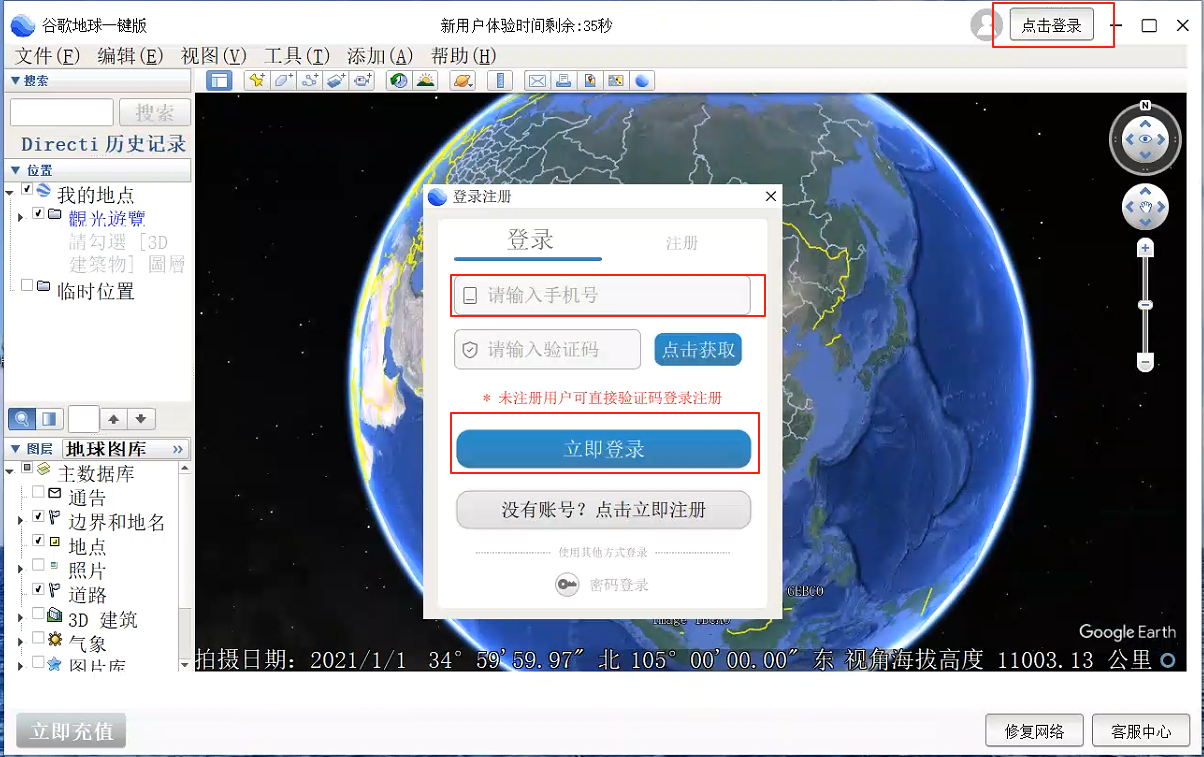
Task: Toggle the sidebar panel toolbar icon
Action: pos(219,80)
